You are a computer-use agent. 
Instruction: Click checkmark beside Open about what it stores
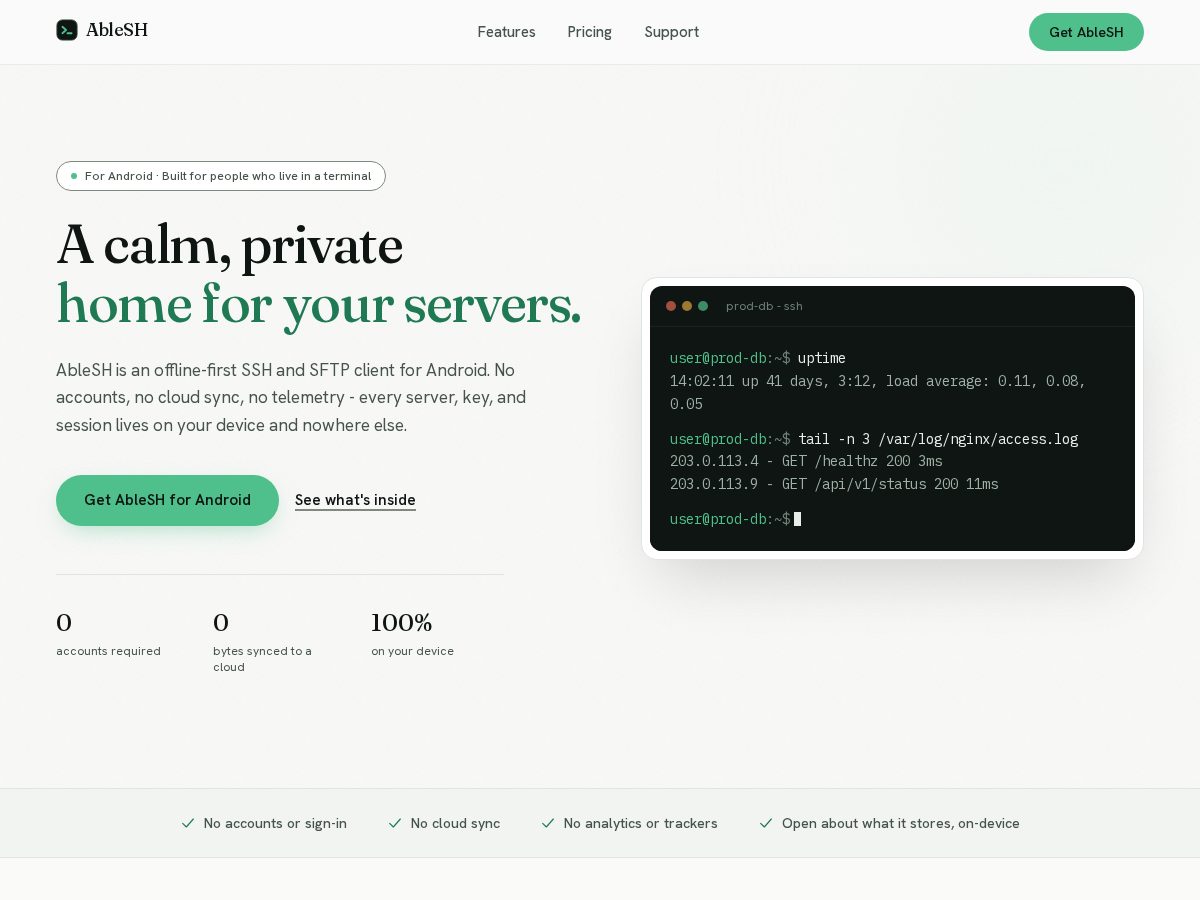point(766,823)
